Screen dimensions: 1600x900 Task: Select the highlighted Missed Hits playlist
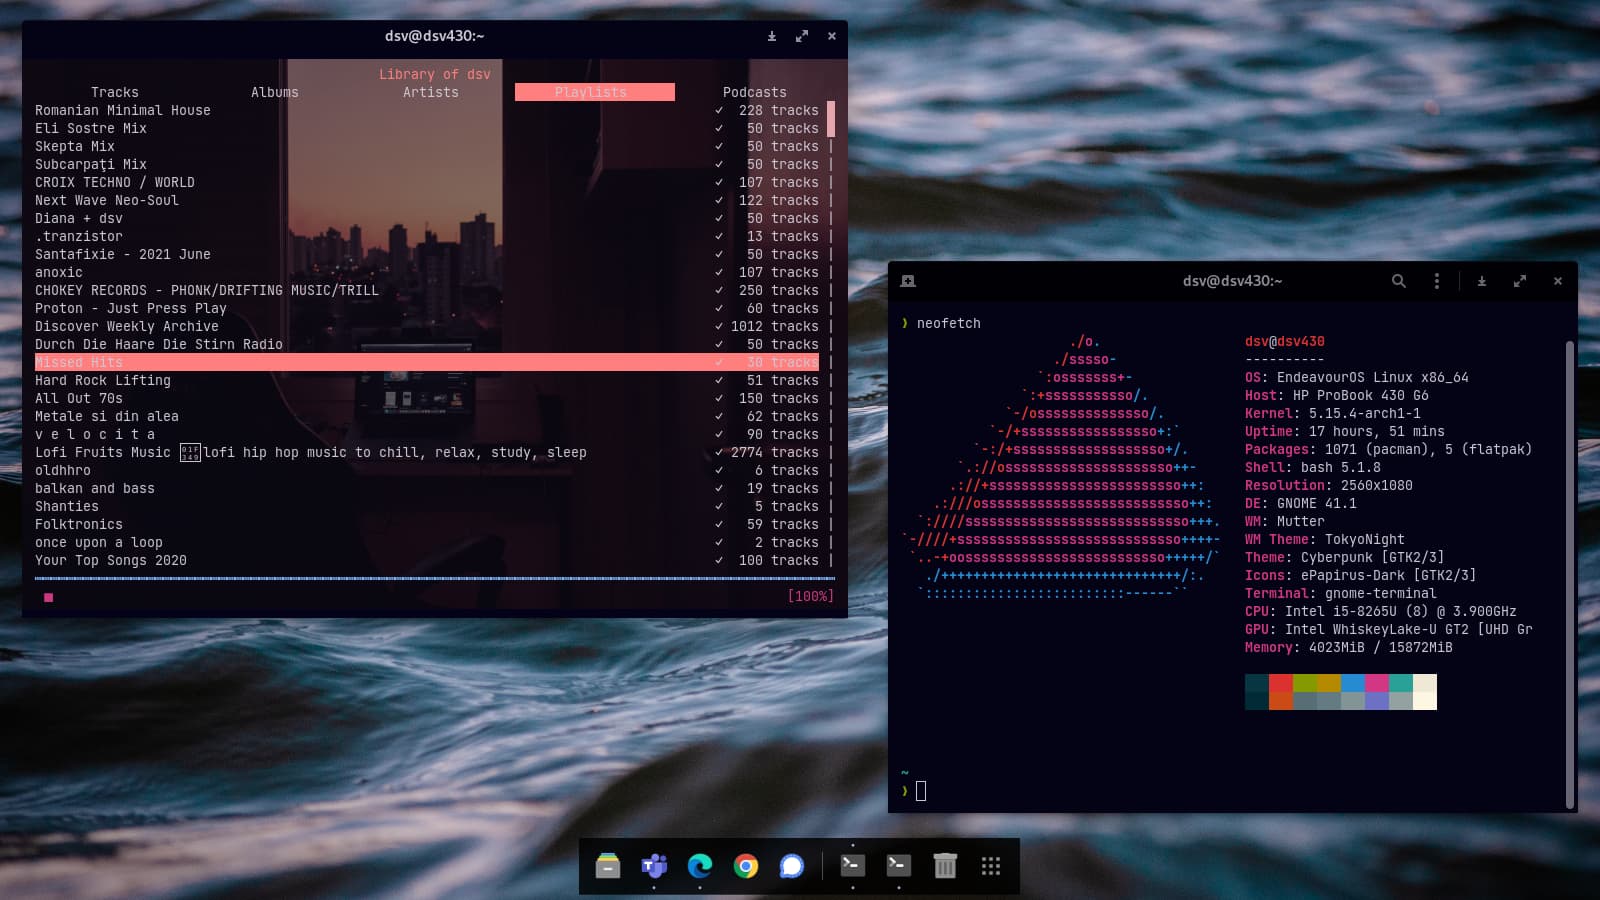pos(427,362)
